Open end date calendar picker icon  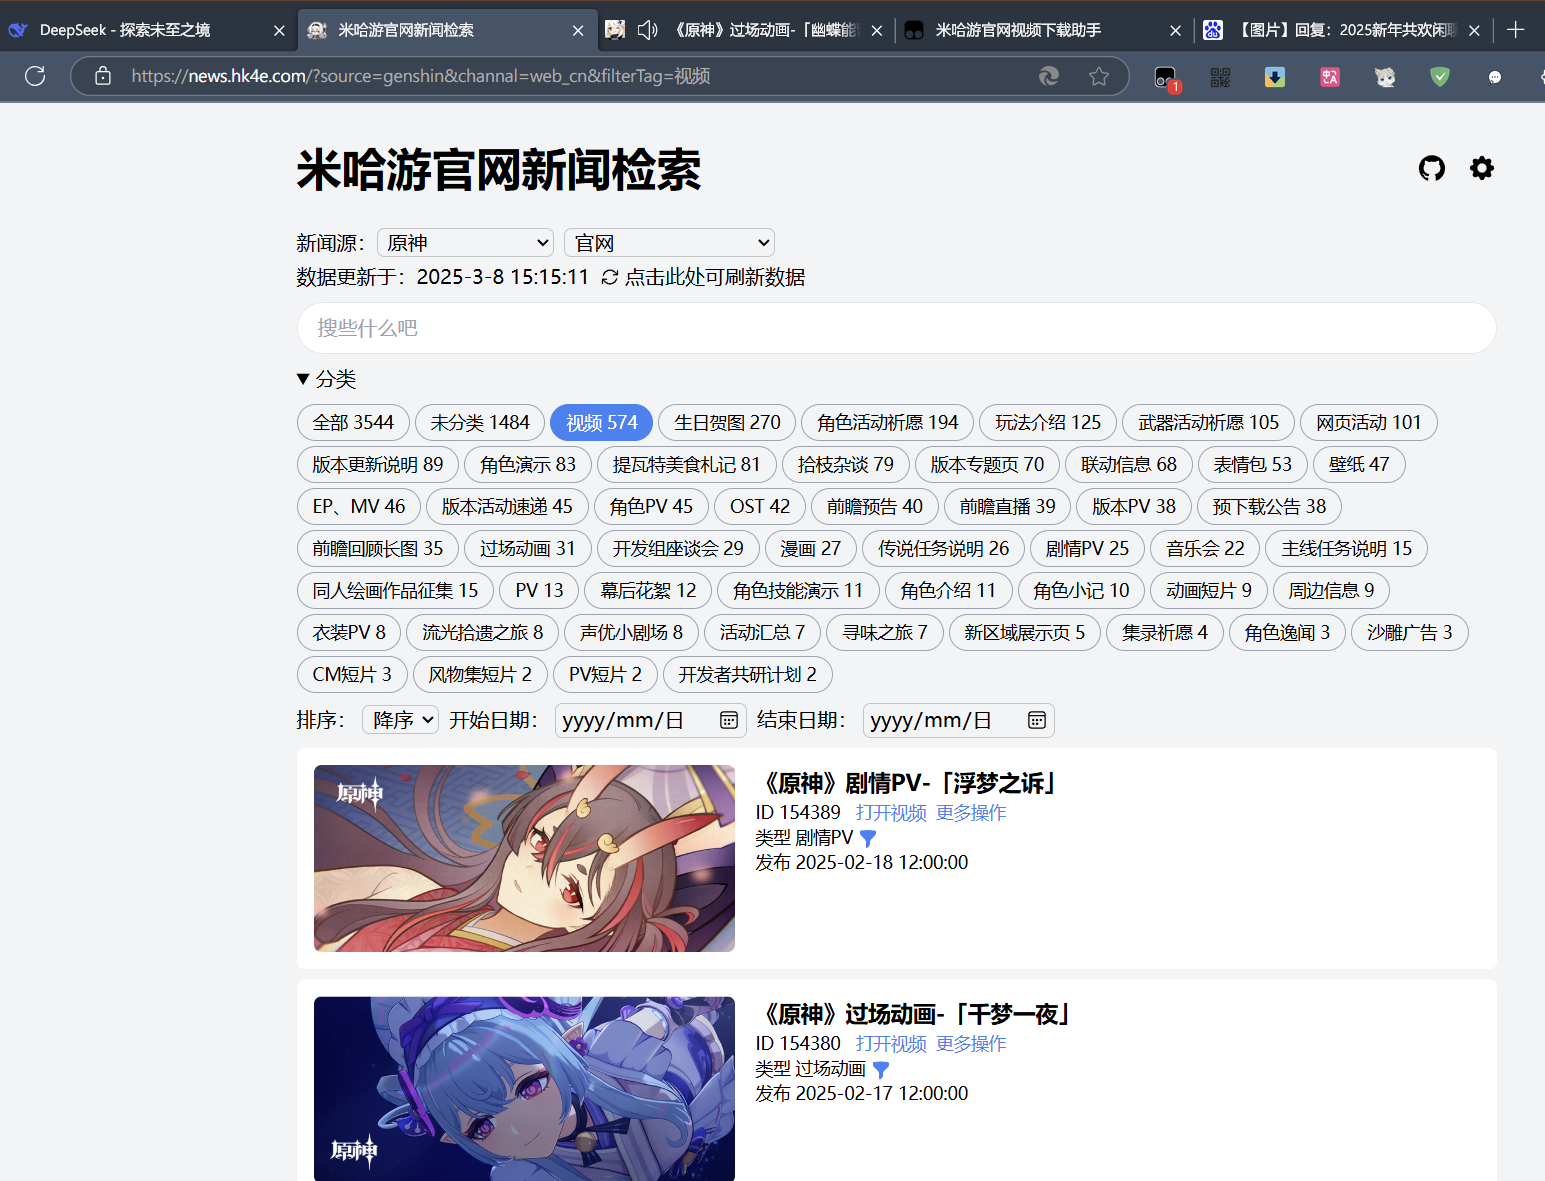coord(1037,720)
